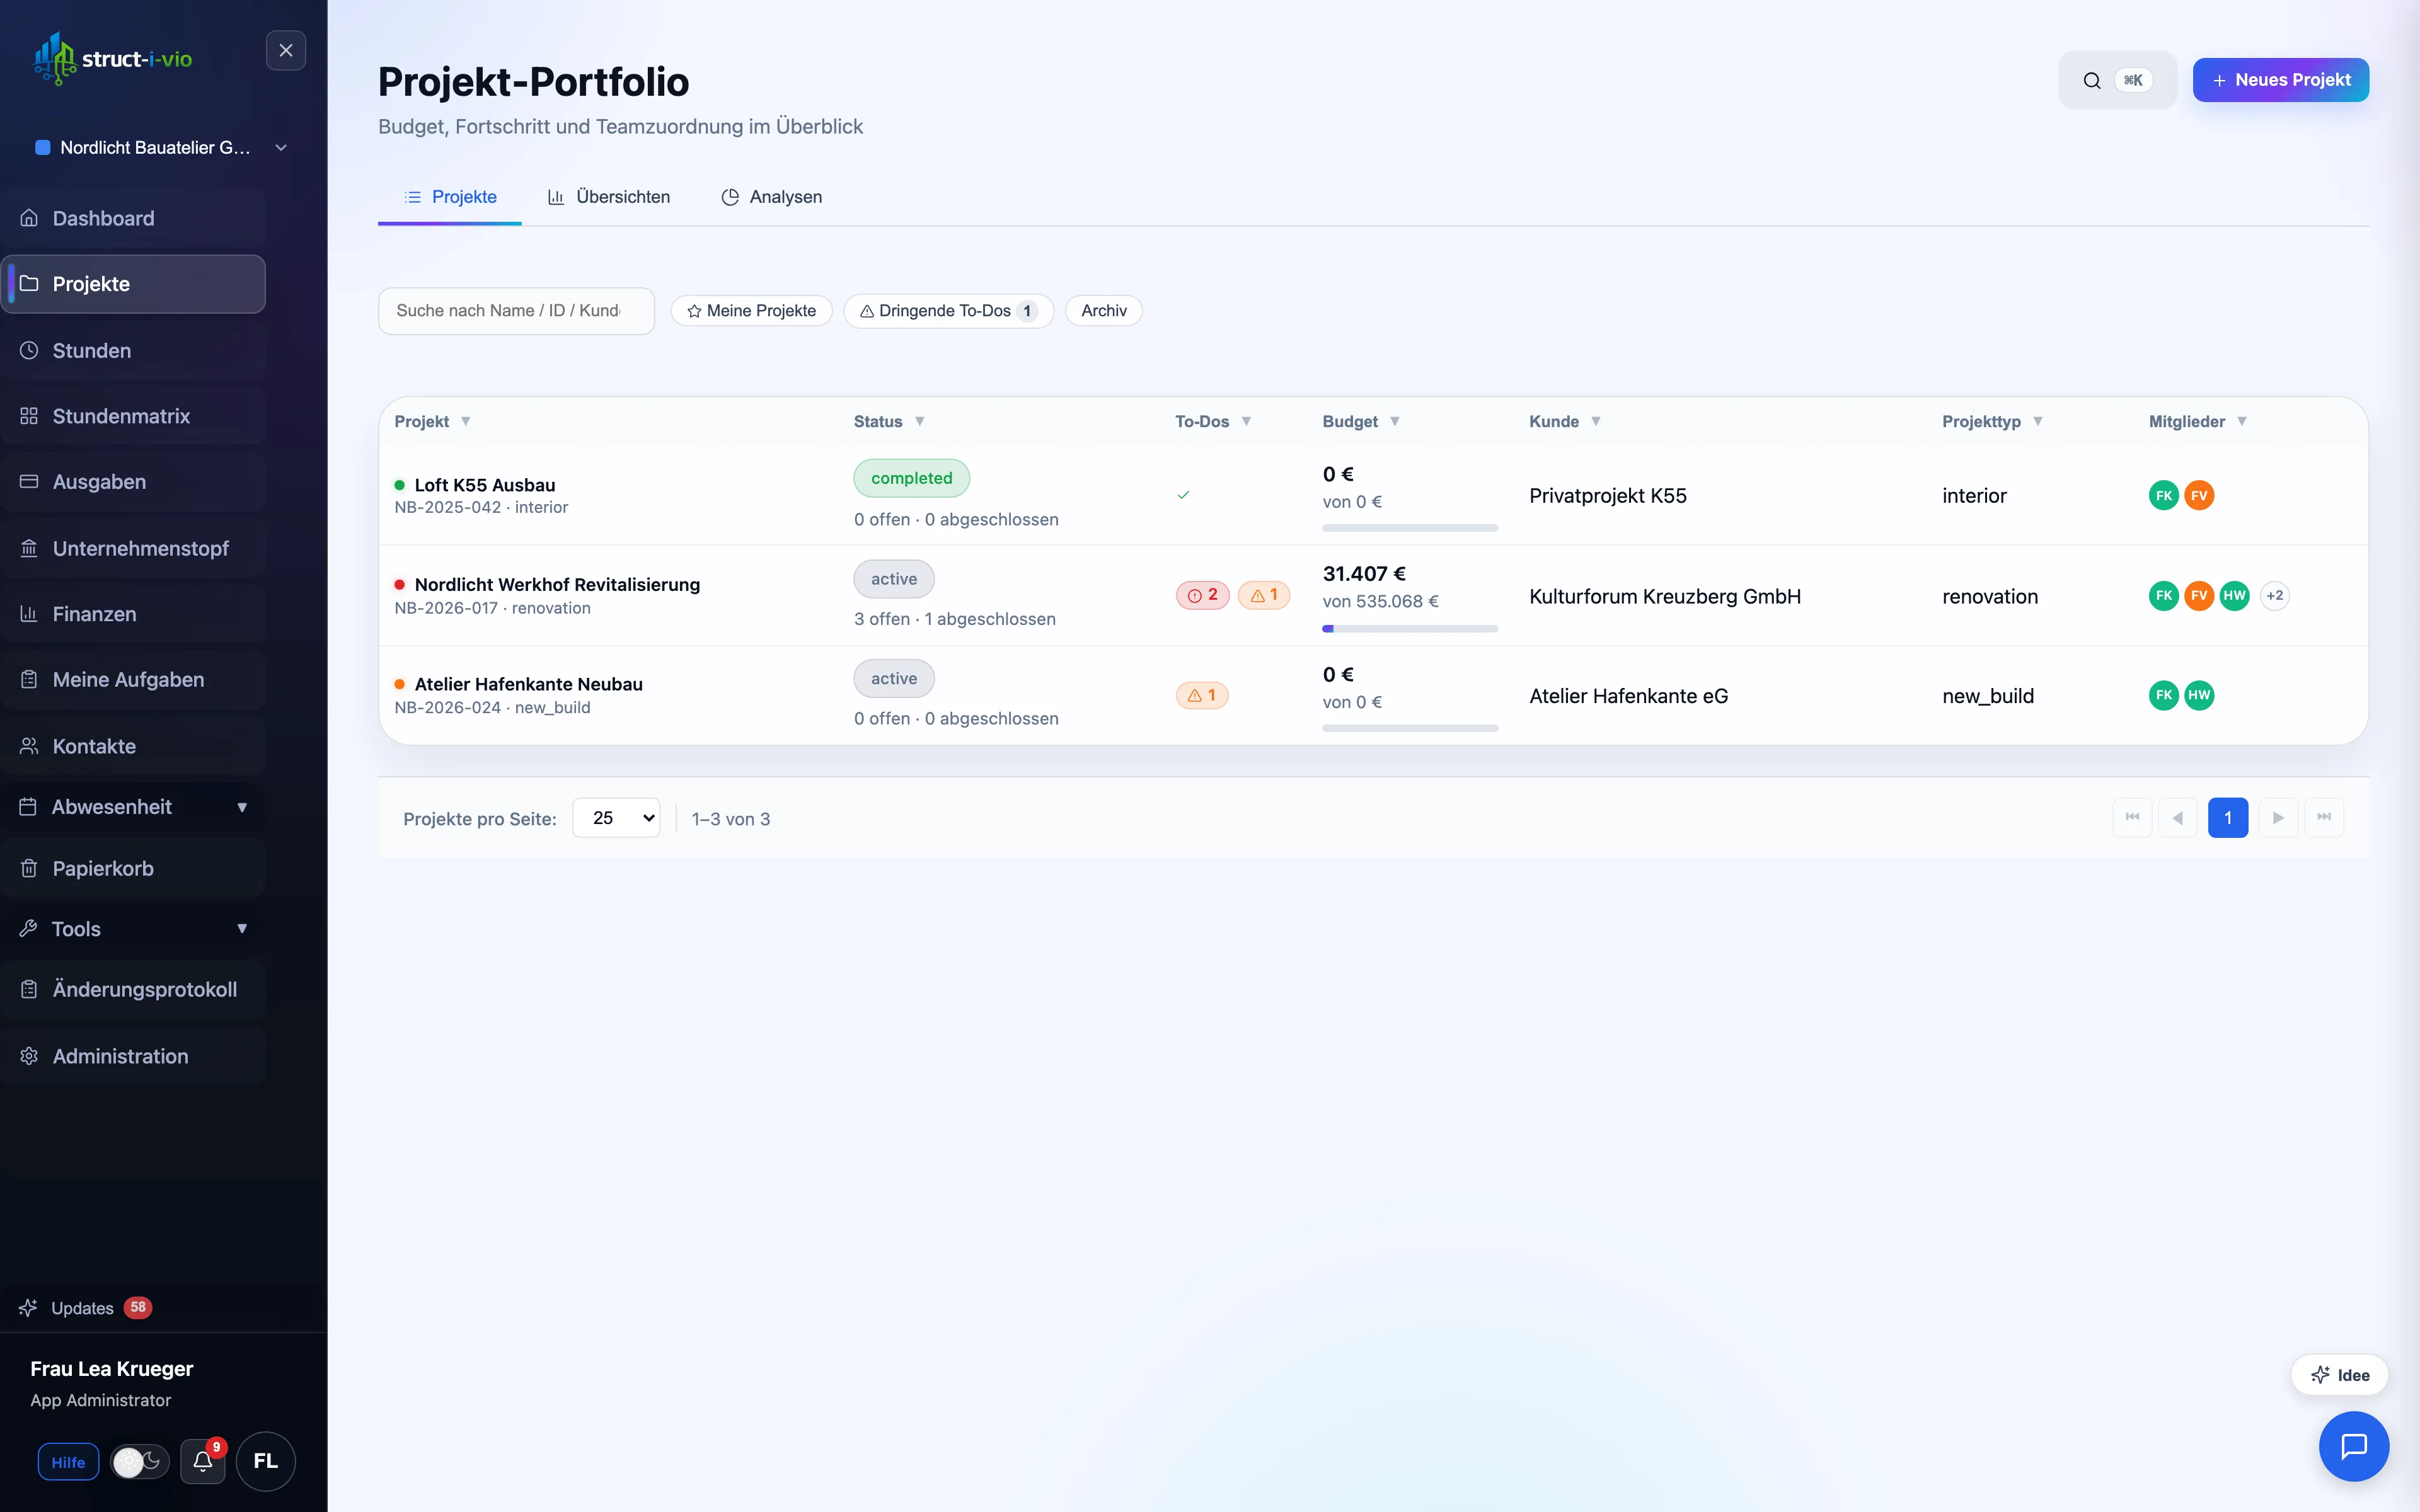Open the Loft K55 Ausbau project
2420x1512 pixels.
(485, 485)
